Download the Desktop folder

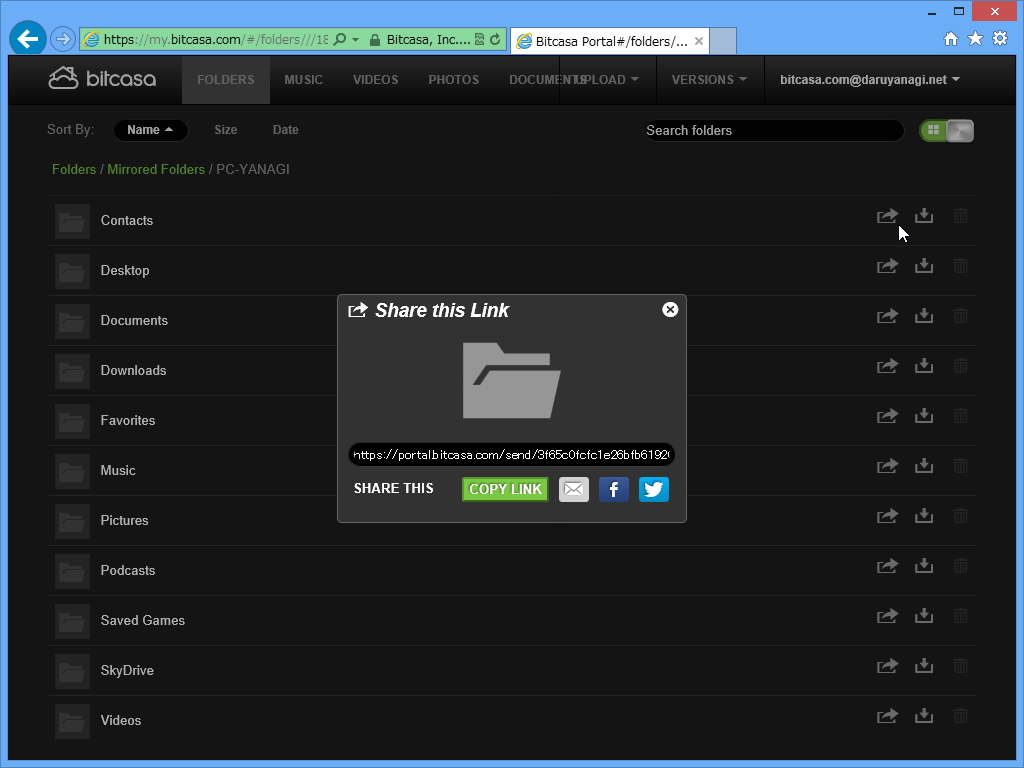(923, 266)
